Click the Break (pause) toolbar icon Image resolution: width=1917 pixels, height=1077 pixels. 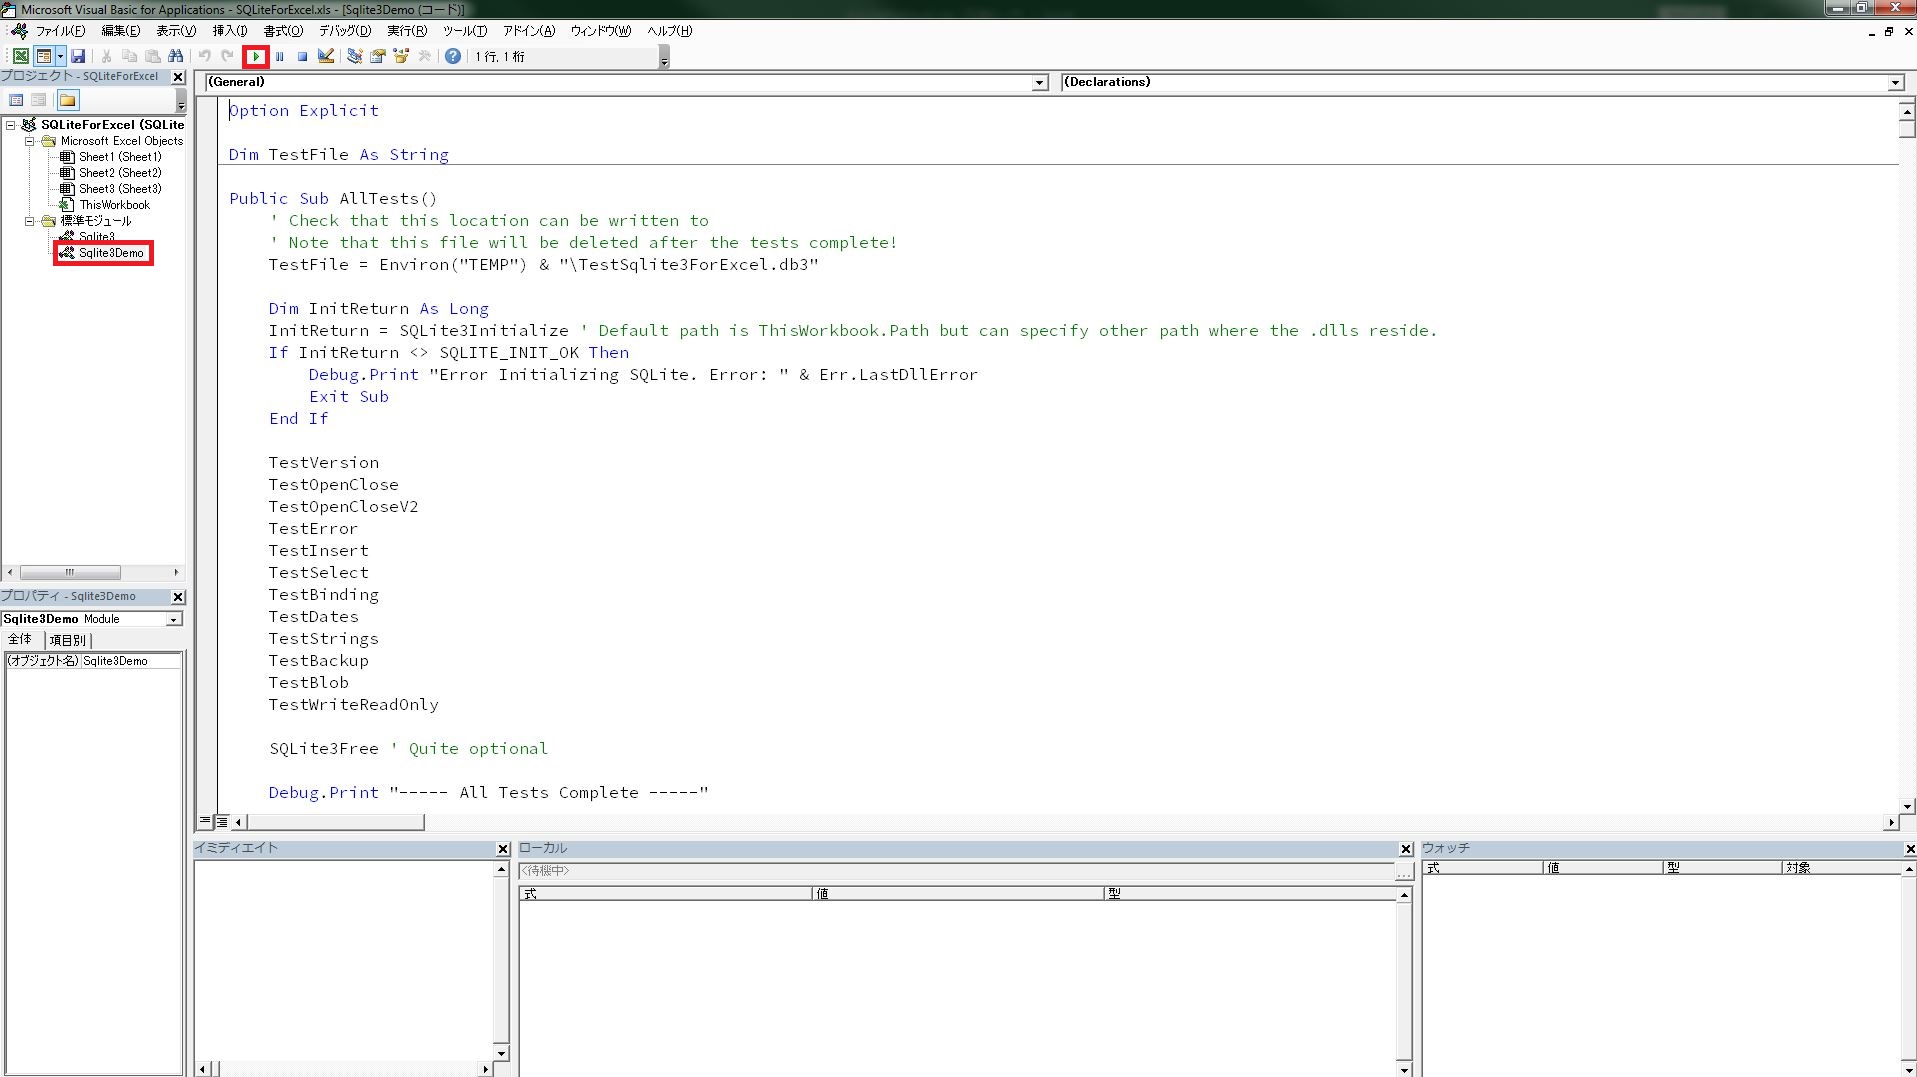pyautogui.click(x=279, y=56)
